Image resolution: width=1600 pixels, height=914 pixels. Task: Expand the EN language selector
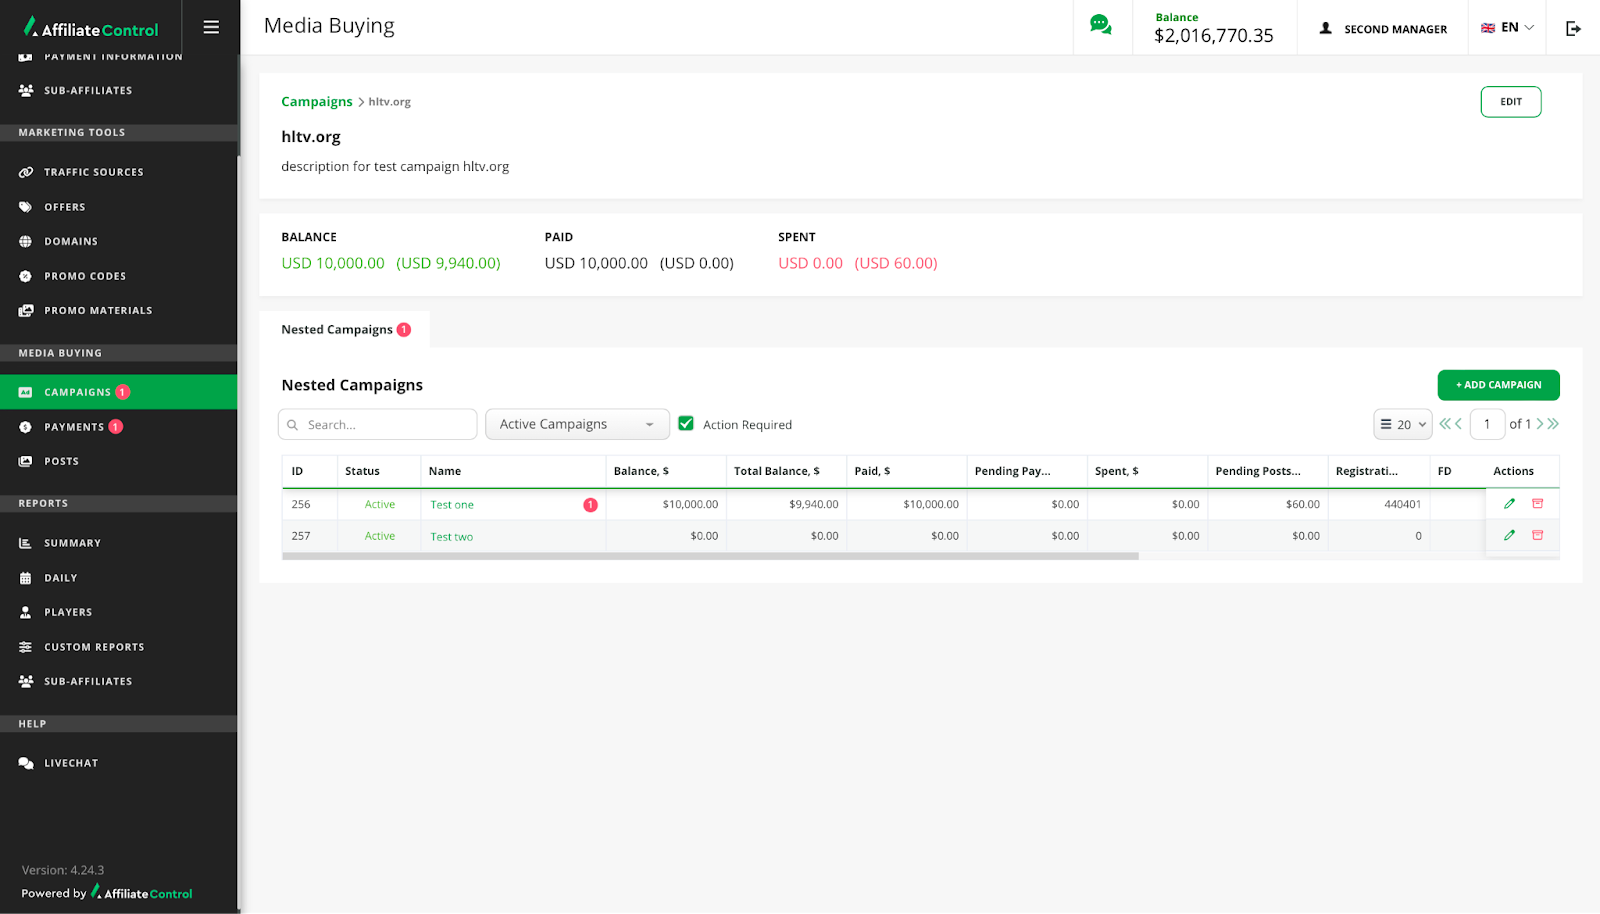point(1507,28)
